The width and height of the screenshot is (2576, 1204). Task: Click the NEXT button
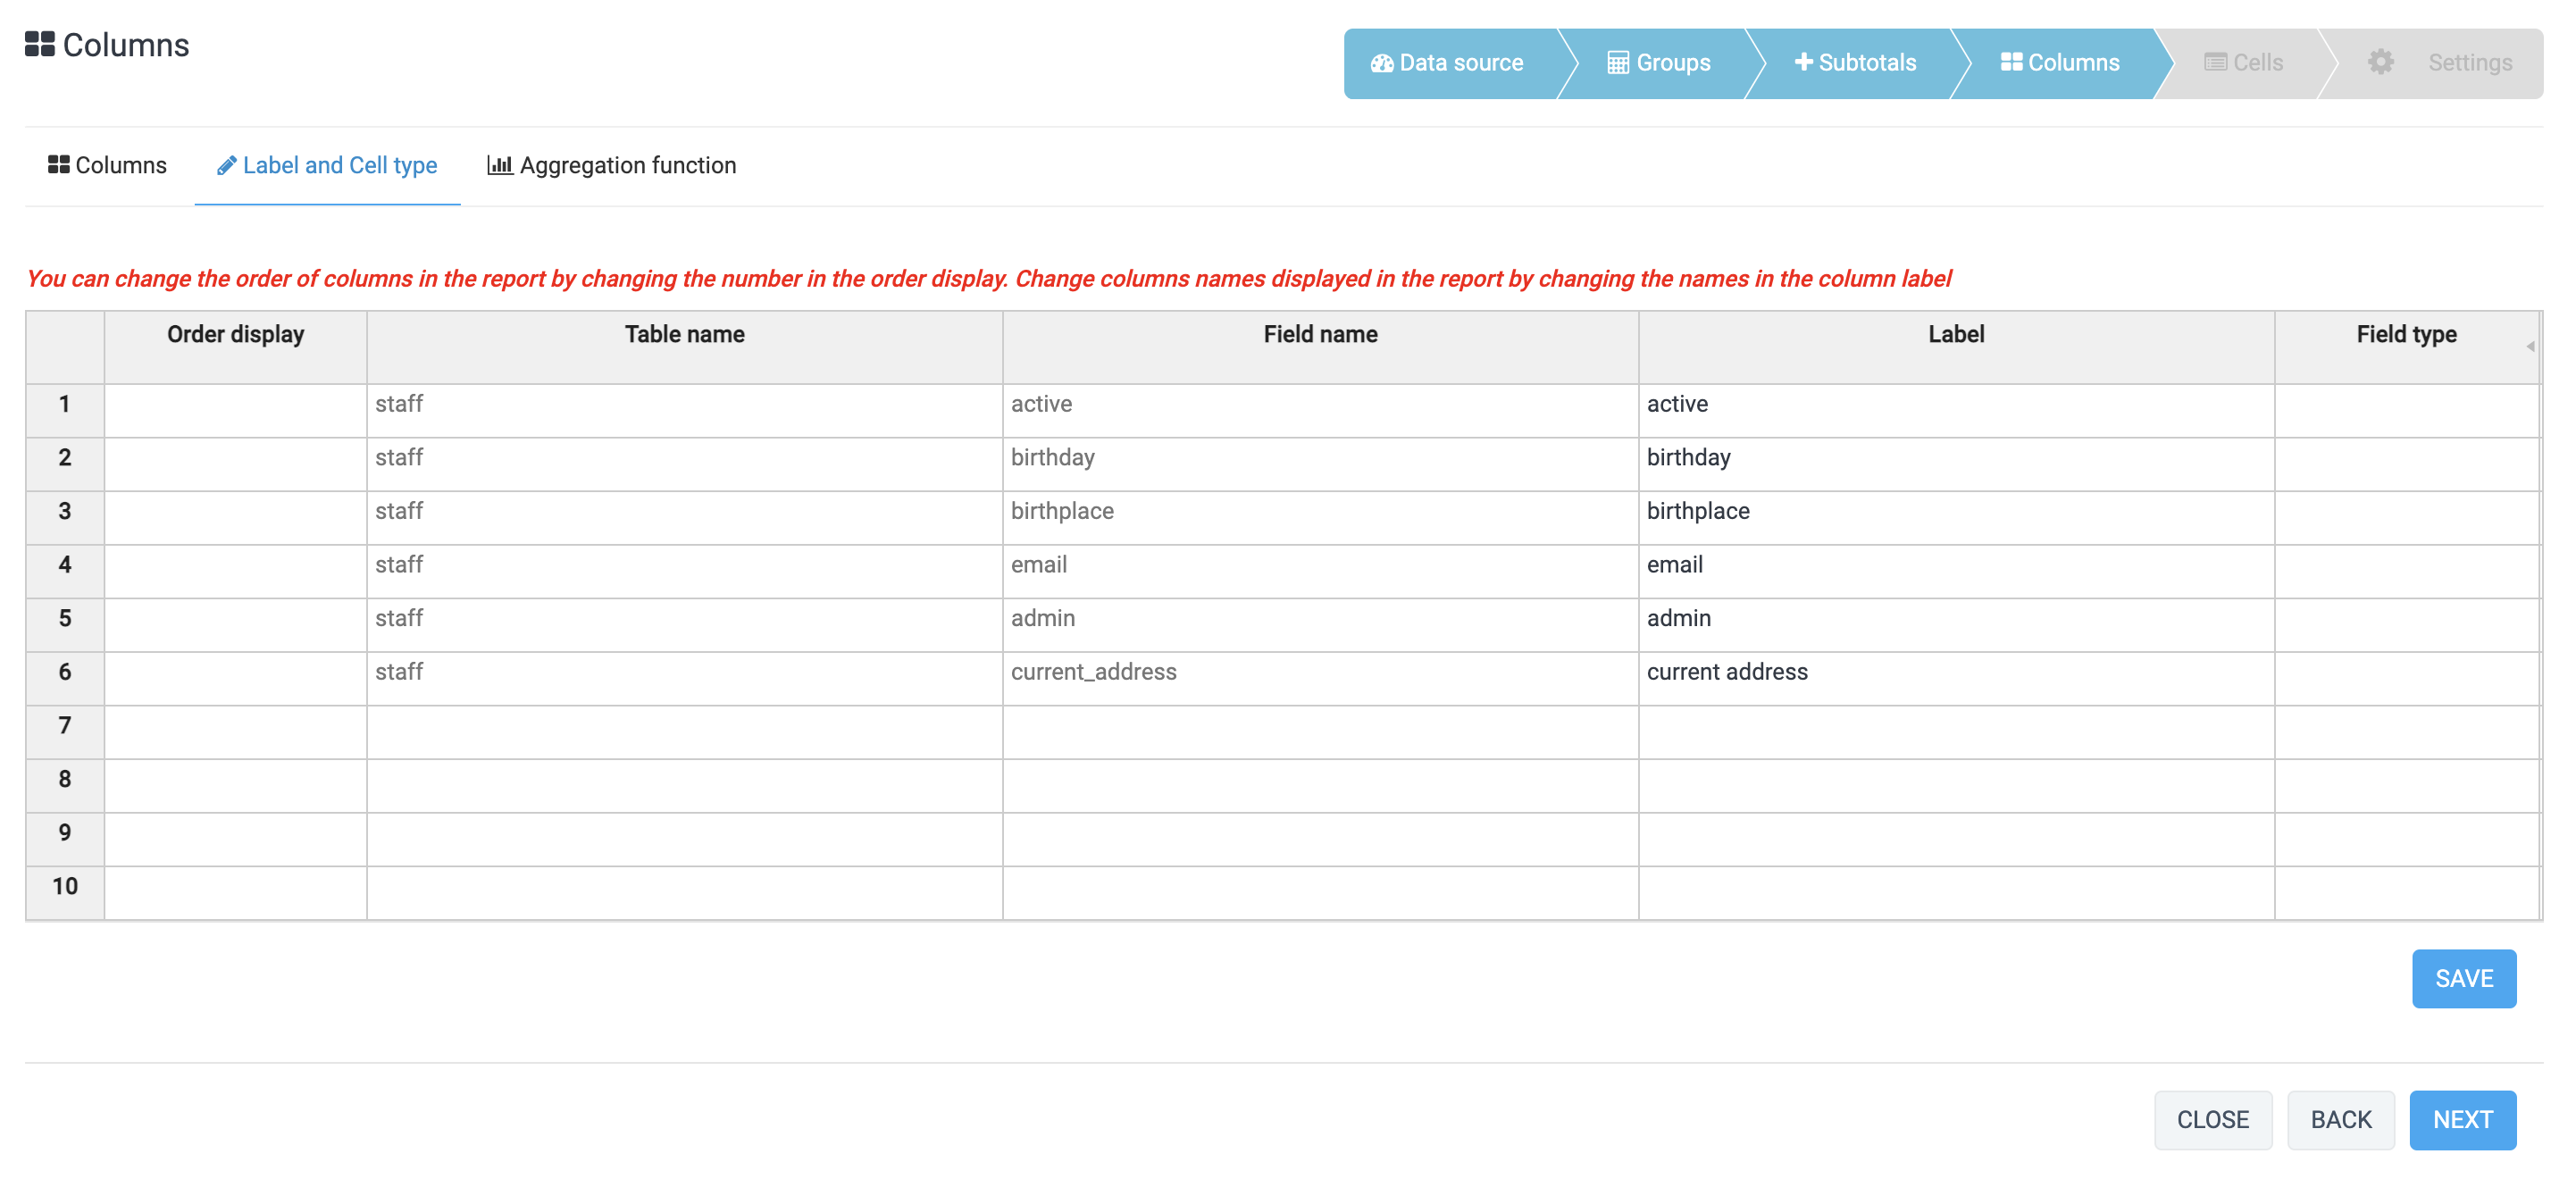click(2462, 1120)
